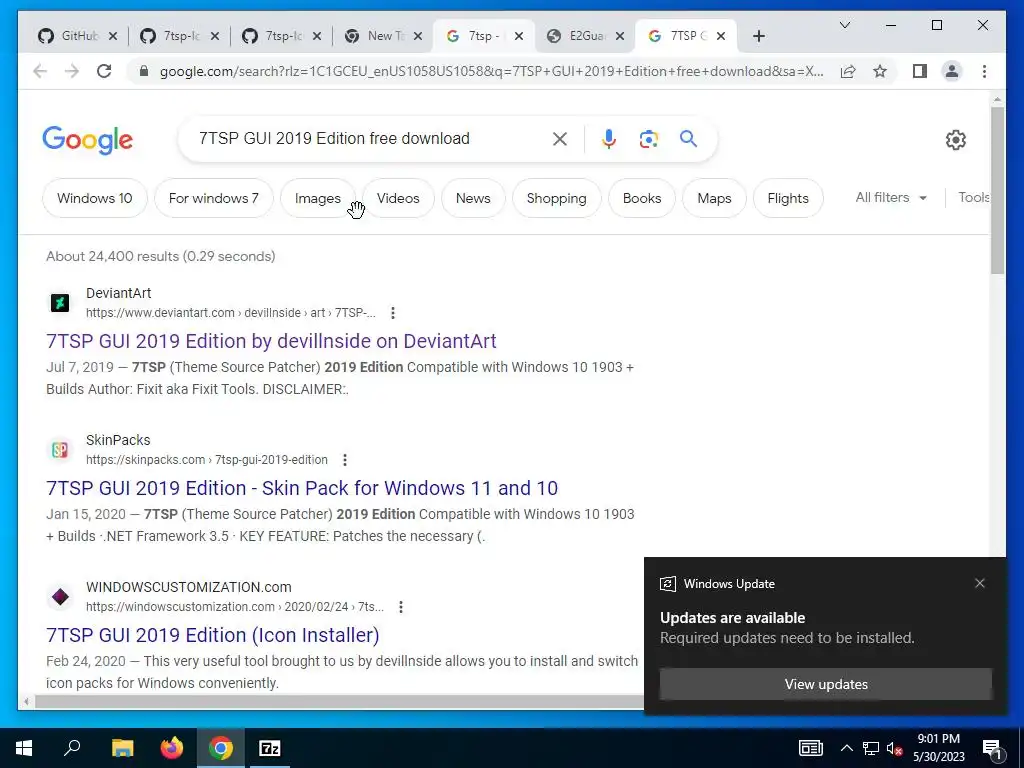Switch to the first GitHub tab
This screenshot has height=768, width=1024.
pos(78,36)
